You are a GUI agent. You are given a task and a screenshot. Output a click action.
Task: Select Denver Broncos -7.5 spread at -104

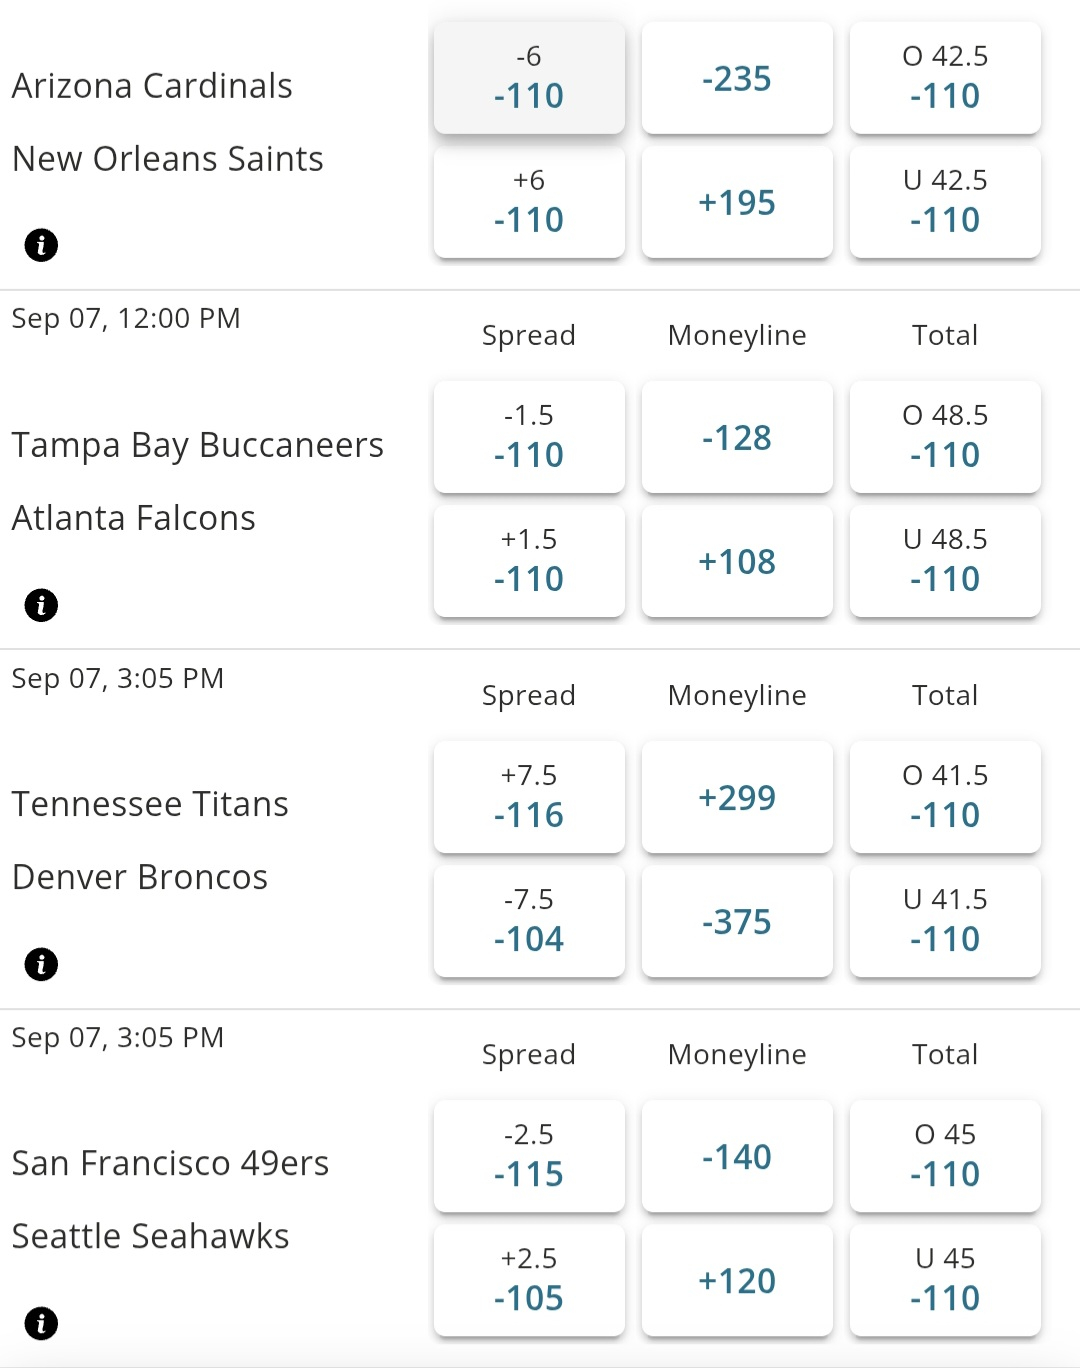529,921
